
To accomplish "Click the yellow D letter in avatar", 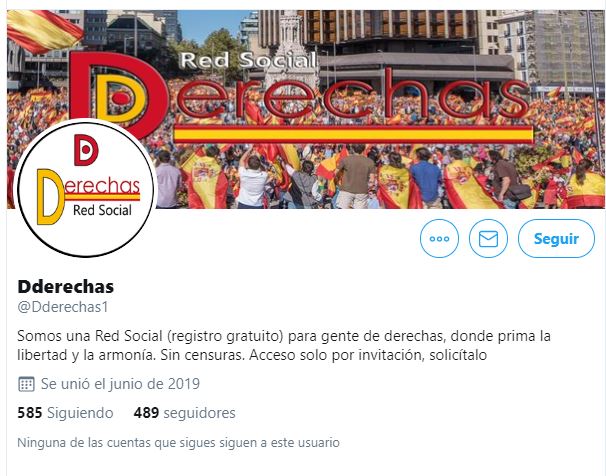I will [x=50, y=197].
